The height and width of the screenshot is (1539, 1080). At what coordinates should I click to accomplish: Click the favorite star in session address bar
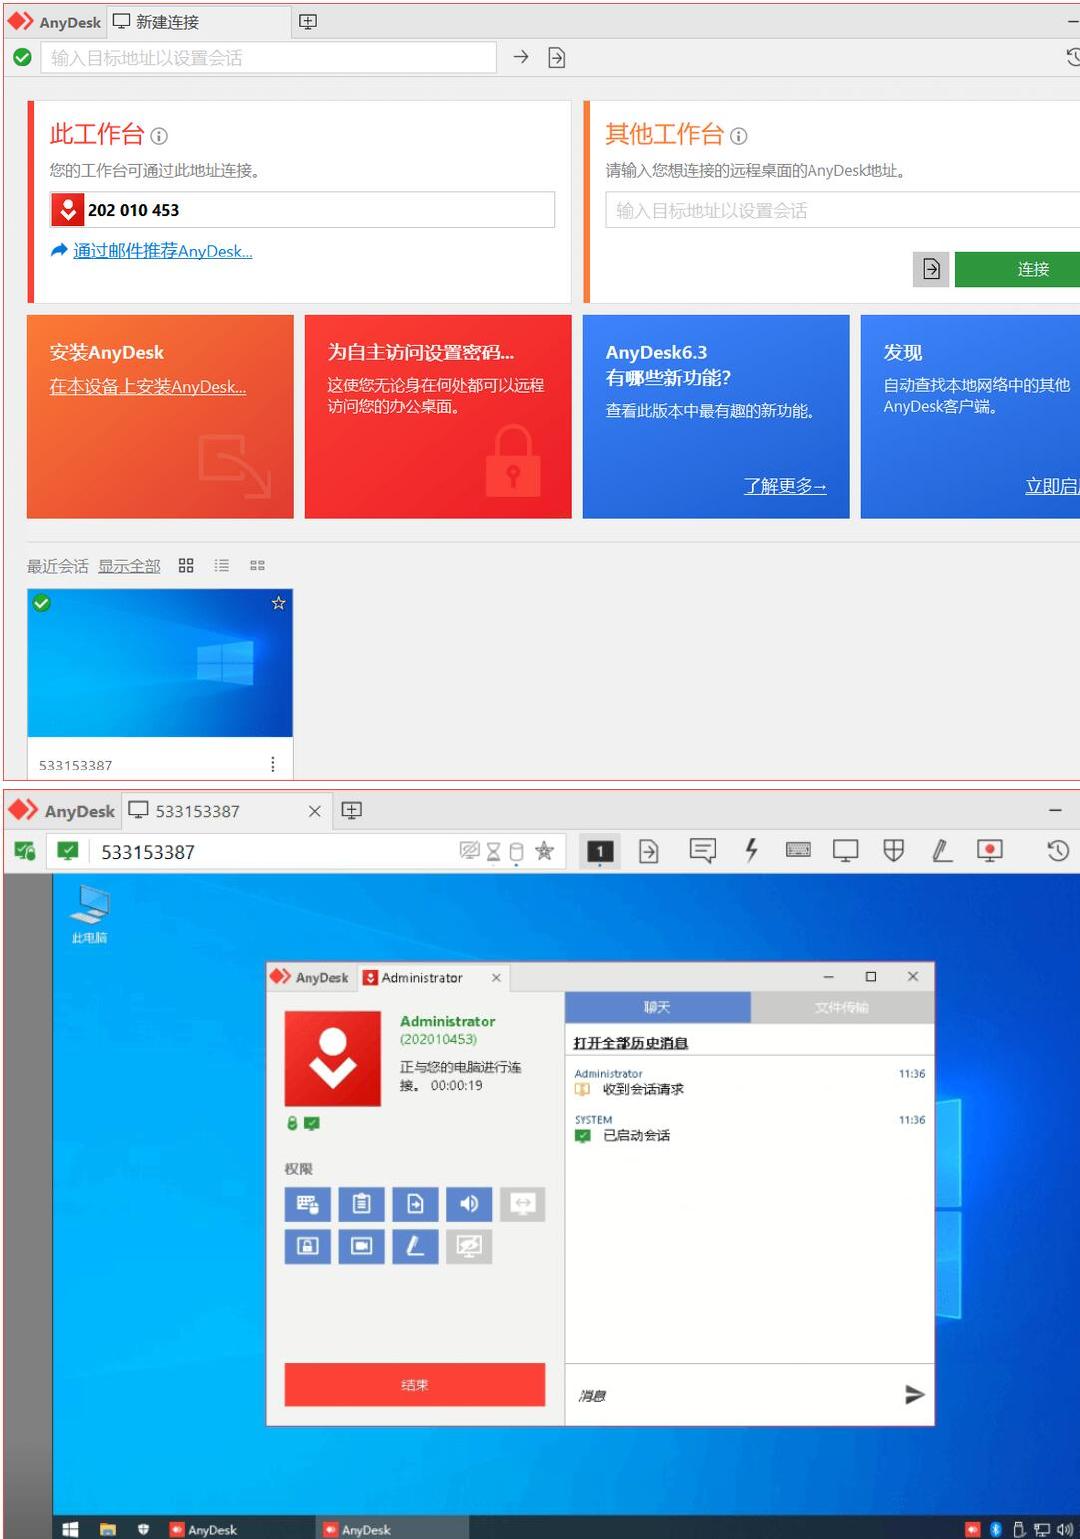coord(544,851)
